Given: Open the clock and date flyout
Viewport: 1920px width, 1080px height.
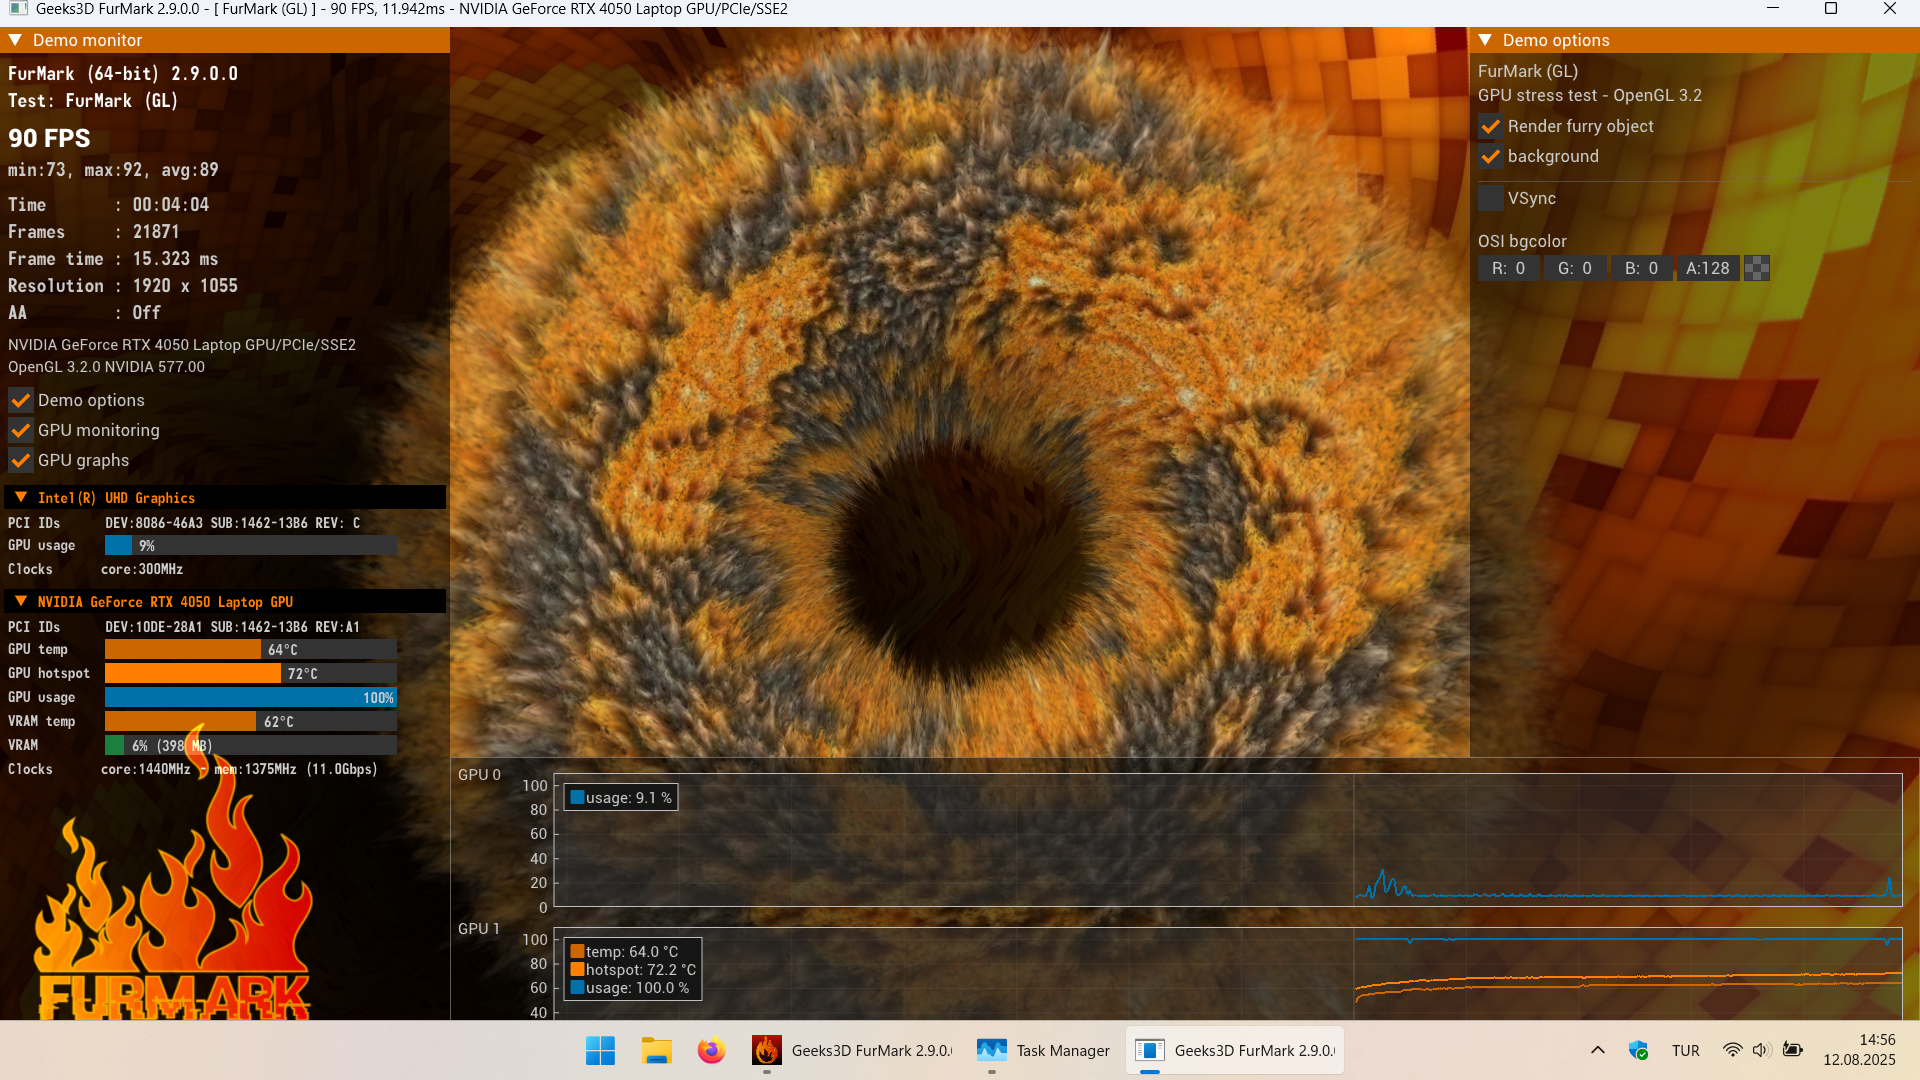Looking at the screenshot, I should 1858,1050.
